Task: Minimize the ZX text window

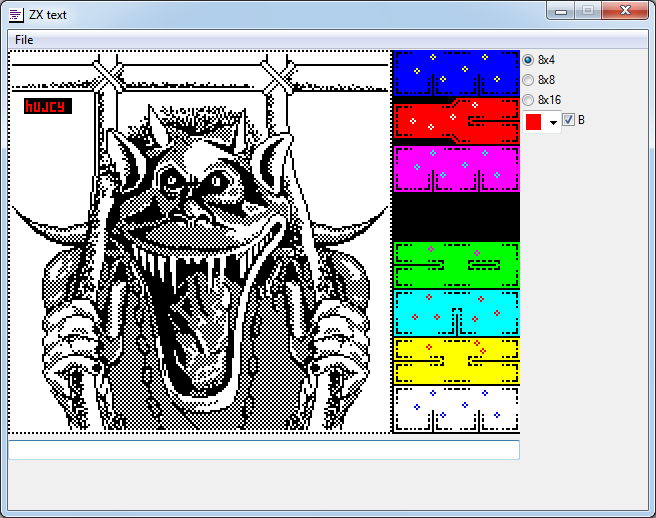Action: tap(561, 10)
